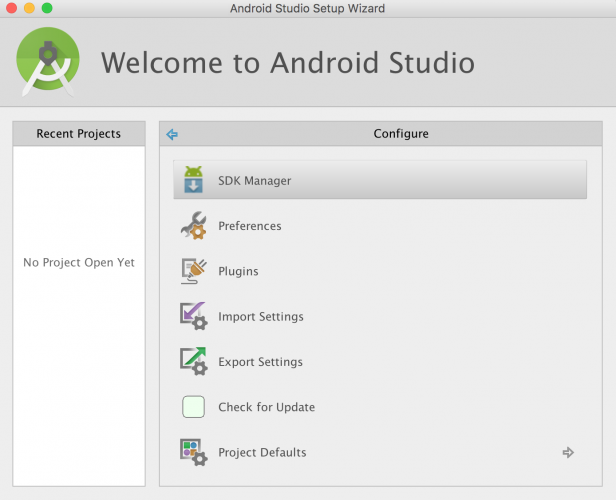Click the Android Studio logo
The image size is (616, 500).
[48, 62]
